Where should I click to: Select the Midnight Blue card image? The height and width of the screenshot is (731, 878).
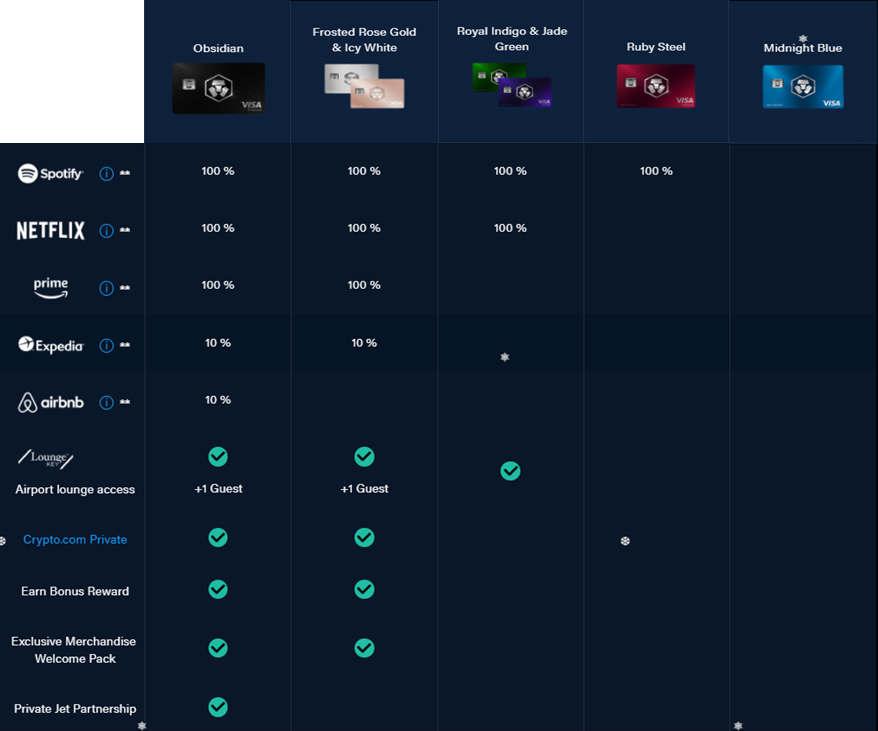[803, 87]
